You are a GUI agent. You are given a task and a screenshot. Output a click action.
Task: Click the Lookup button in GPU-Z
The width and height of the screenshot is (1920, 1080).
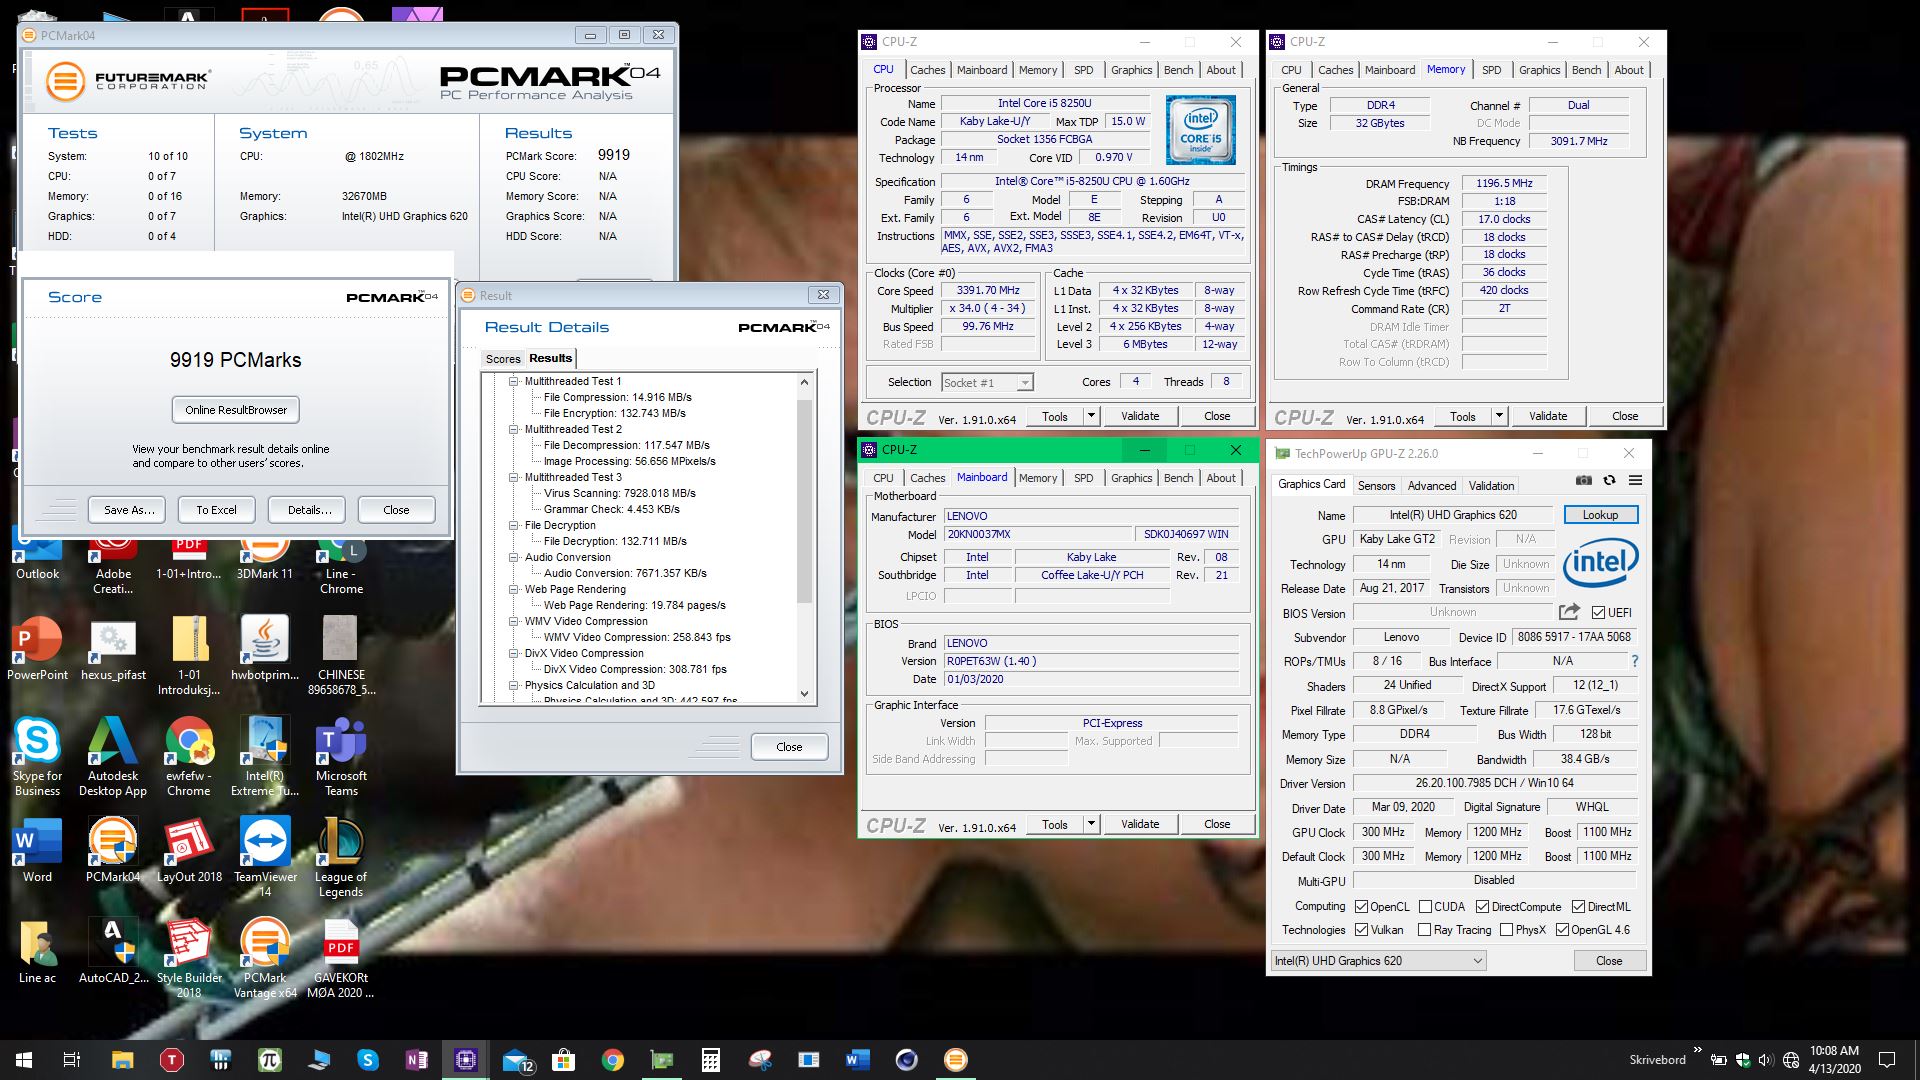tap(1600, 515)
